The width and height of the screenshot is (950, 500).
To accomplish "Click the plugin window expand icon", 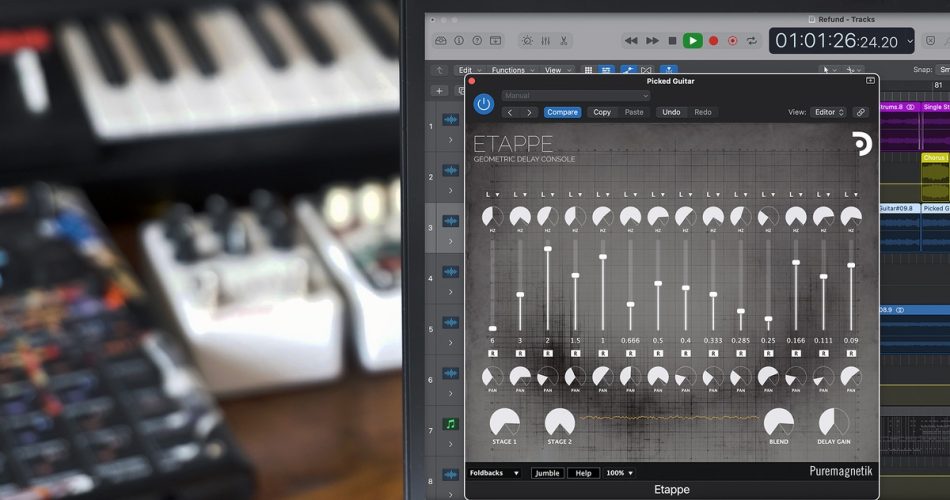I will pyautogui.click(x=870, y=81).
